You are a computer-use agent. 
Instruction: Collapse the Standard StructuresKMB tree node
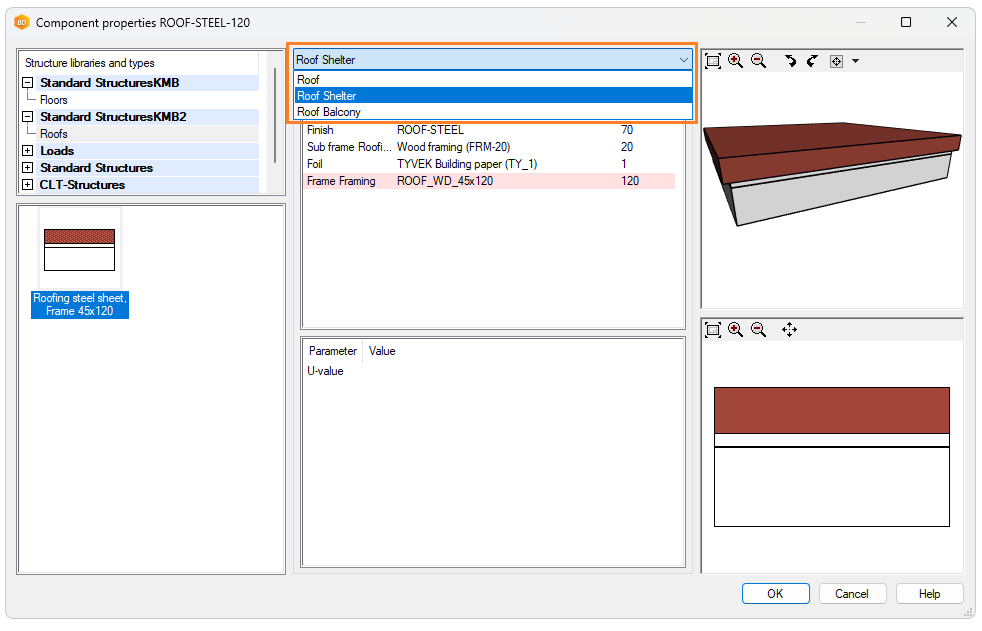click(28, 83)
